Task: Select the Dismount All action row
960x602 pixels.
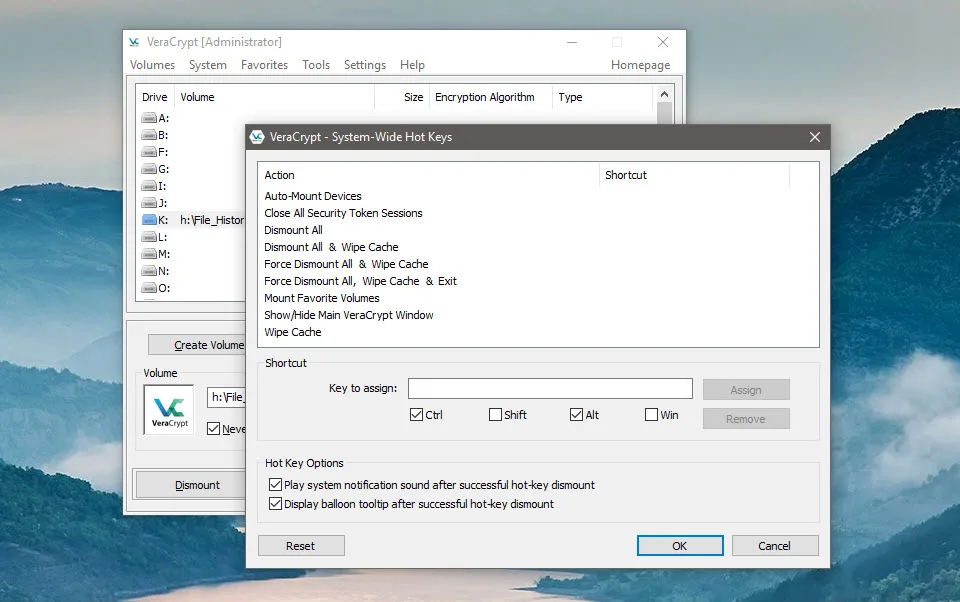Action: click(x=293, y=230)
